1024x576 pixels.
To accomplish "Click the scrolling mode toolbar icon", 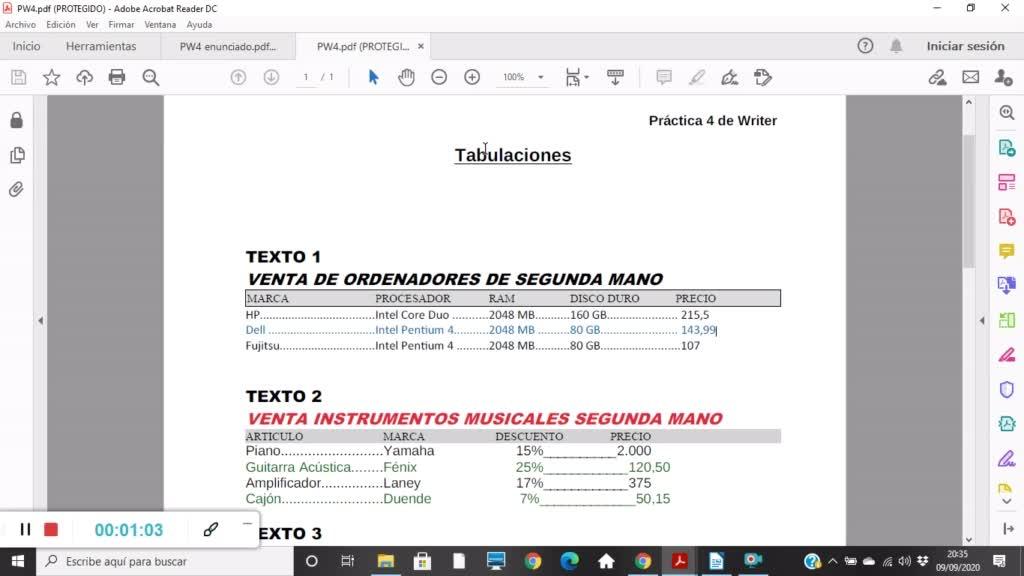I will (x=615, y=77).
